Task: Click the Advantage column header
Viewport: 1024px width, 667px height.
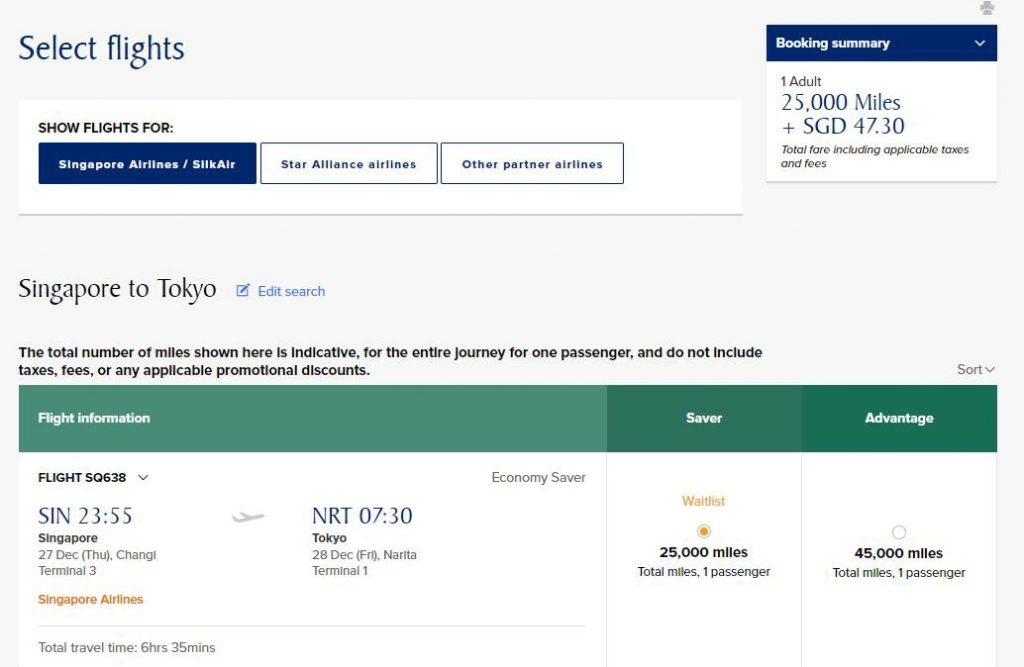Action: (x=899, y=418)
